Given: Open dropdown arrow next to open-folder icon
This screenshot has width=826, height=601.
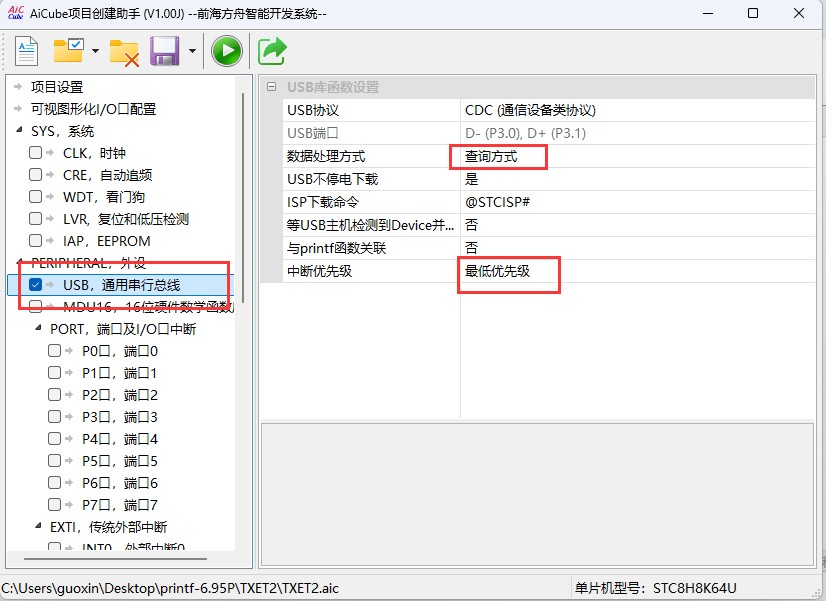Looking at the screenshot, I should (95, 51).
